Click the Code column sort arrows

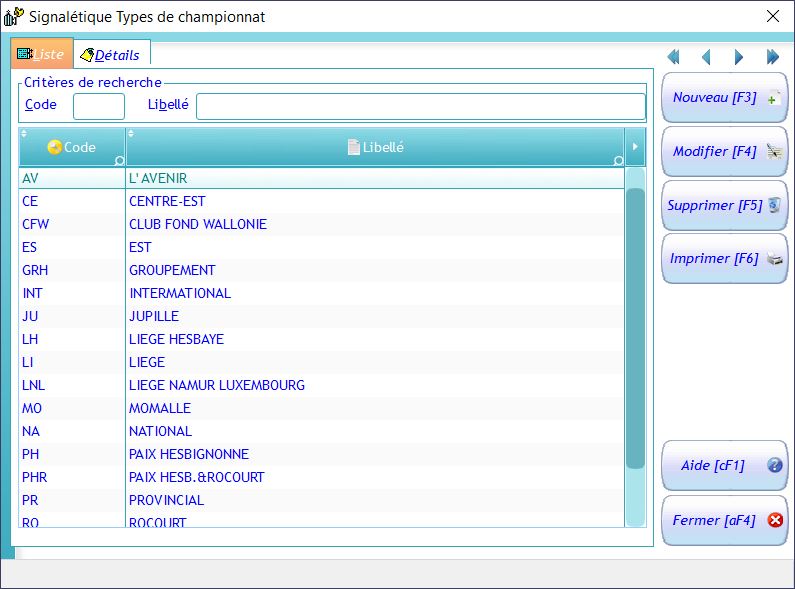click(24, 133)
